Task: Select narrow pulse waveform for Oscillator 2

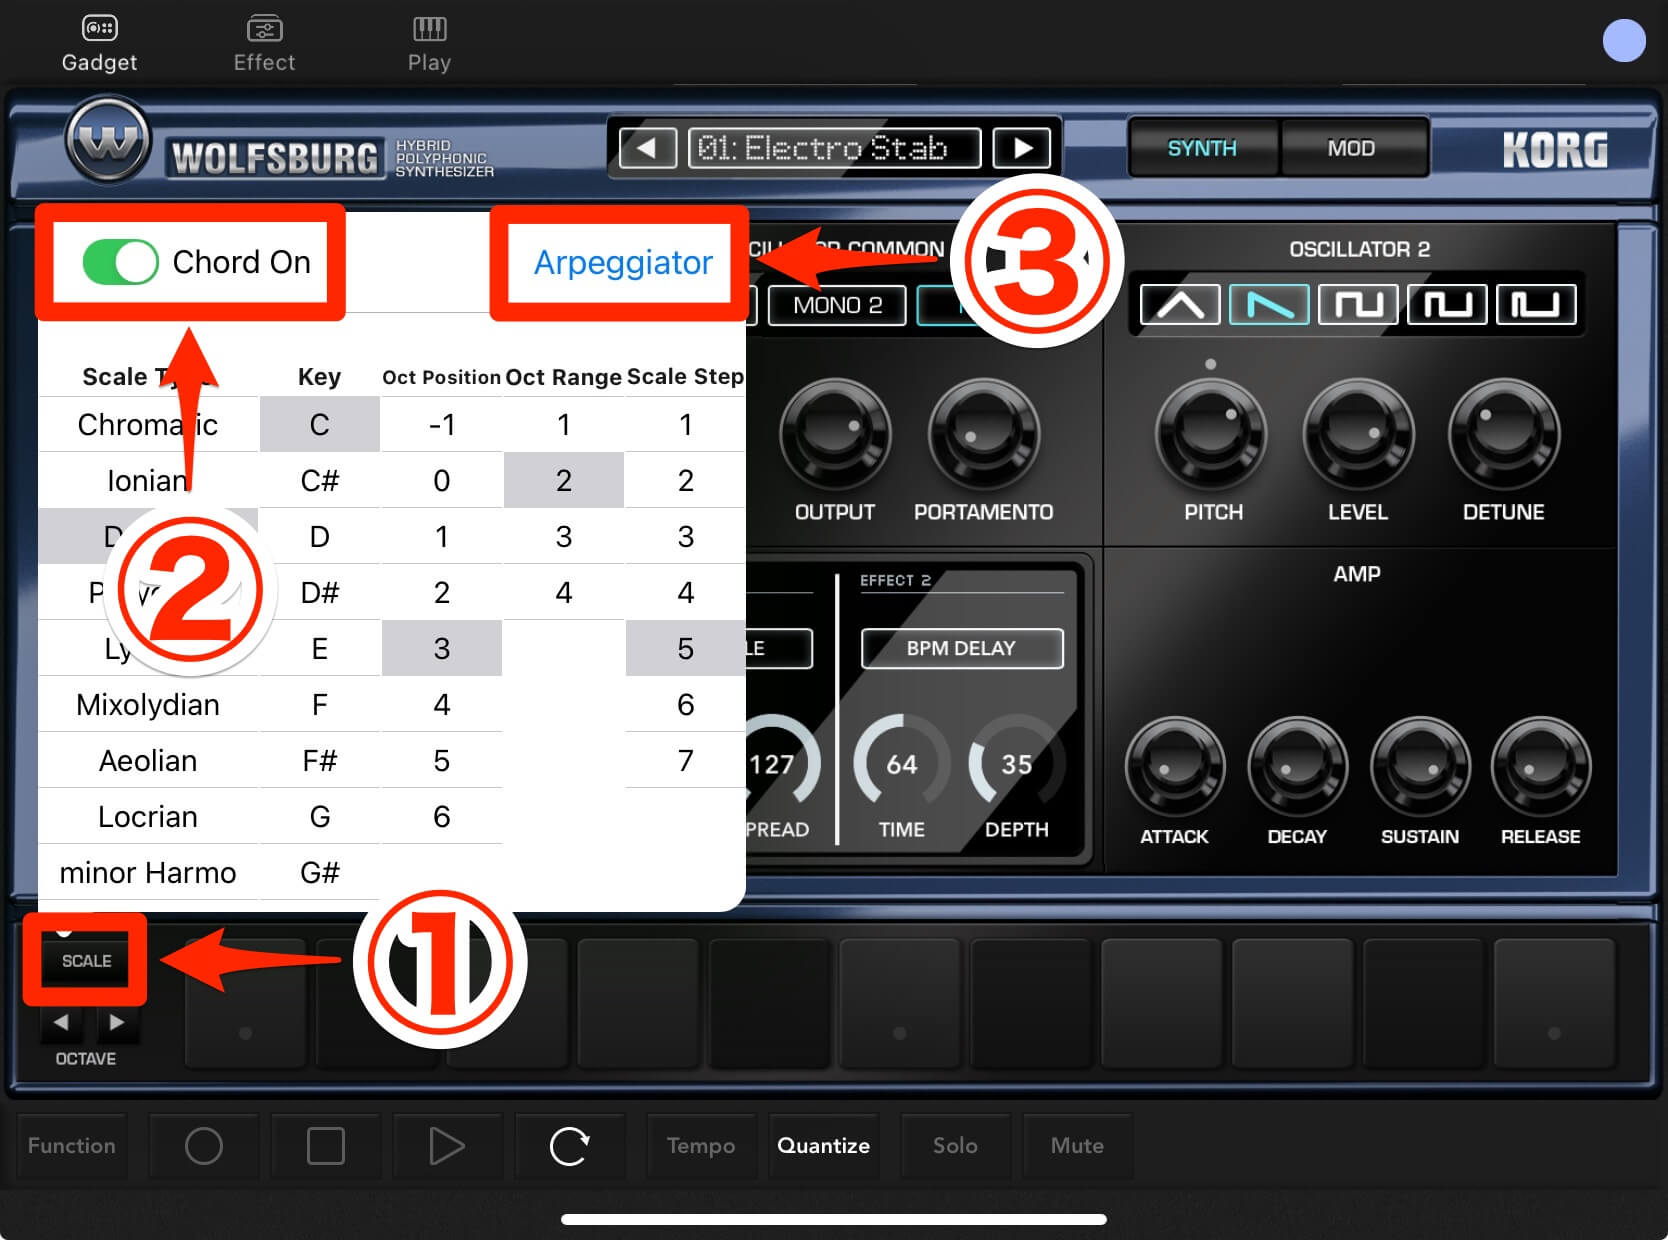Action: [1536, 305]
